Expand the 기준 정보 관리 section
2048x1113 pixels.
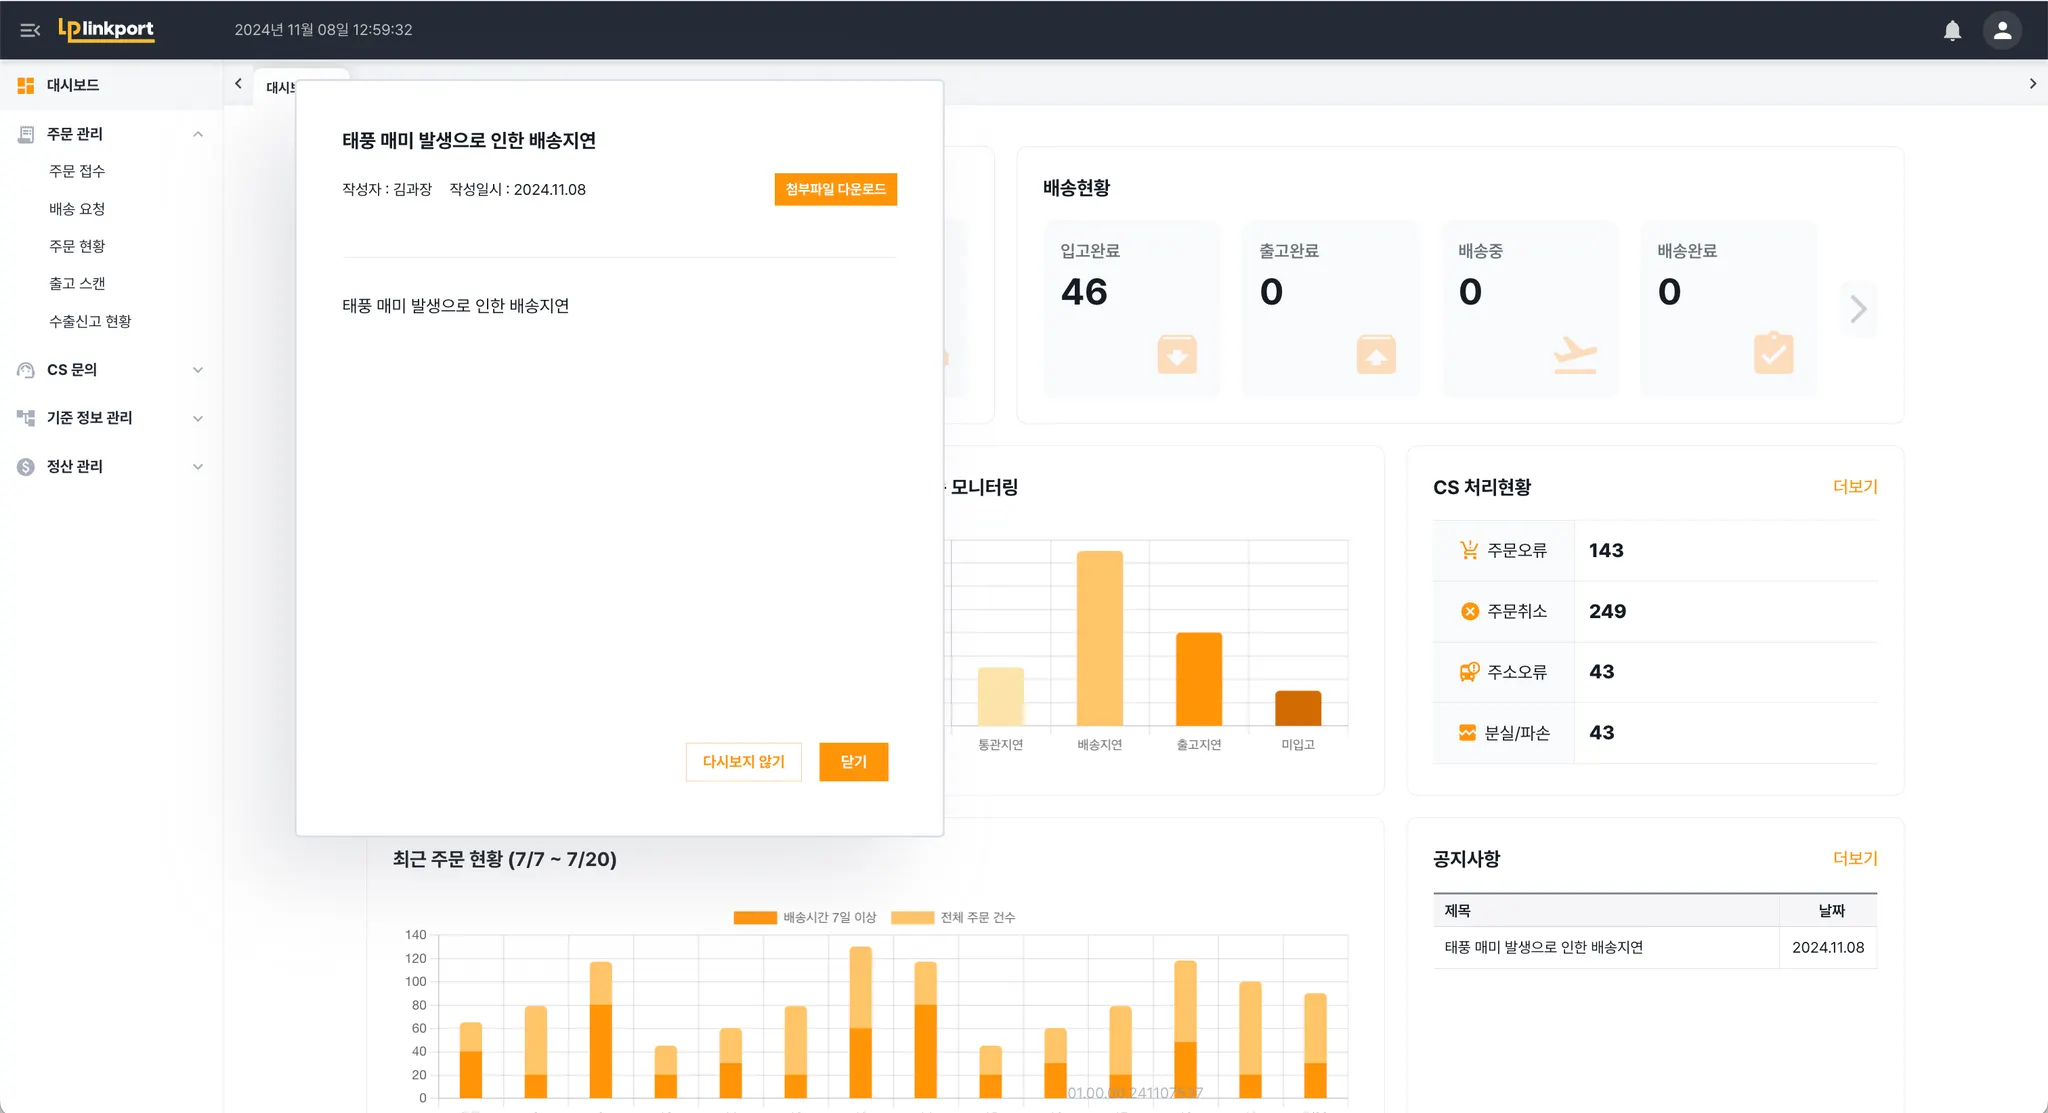pos(198,418)
